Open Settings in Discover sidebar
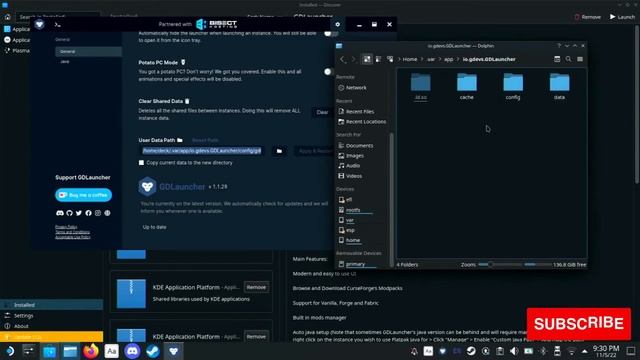 point(51,316)
